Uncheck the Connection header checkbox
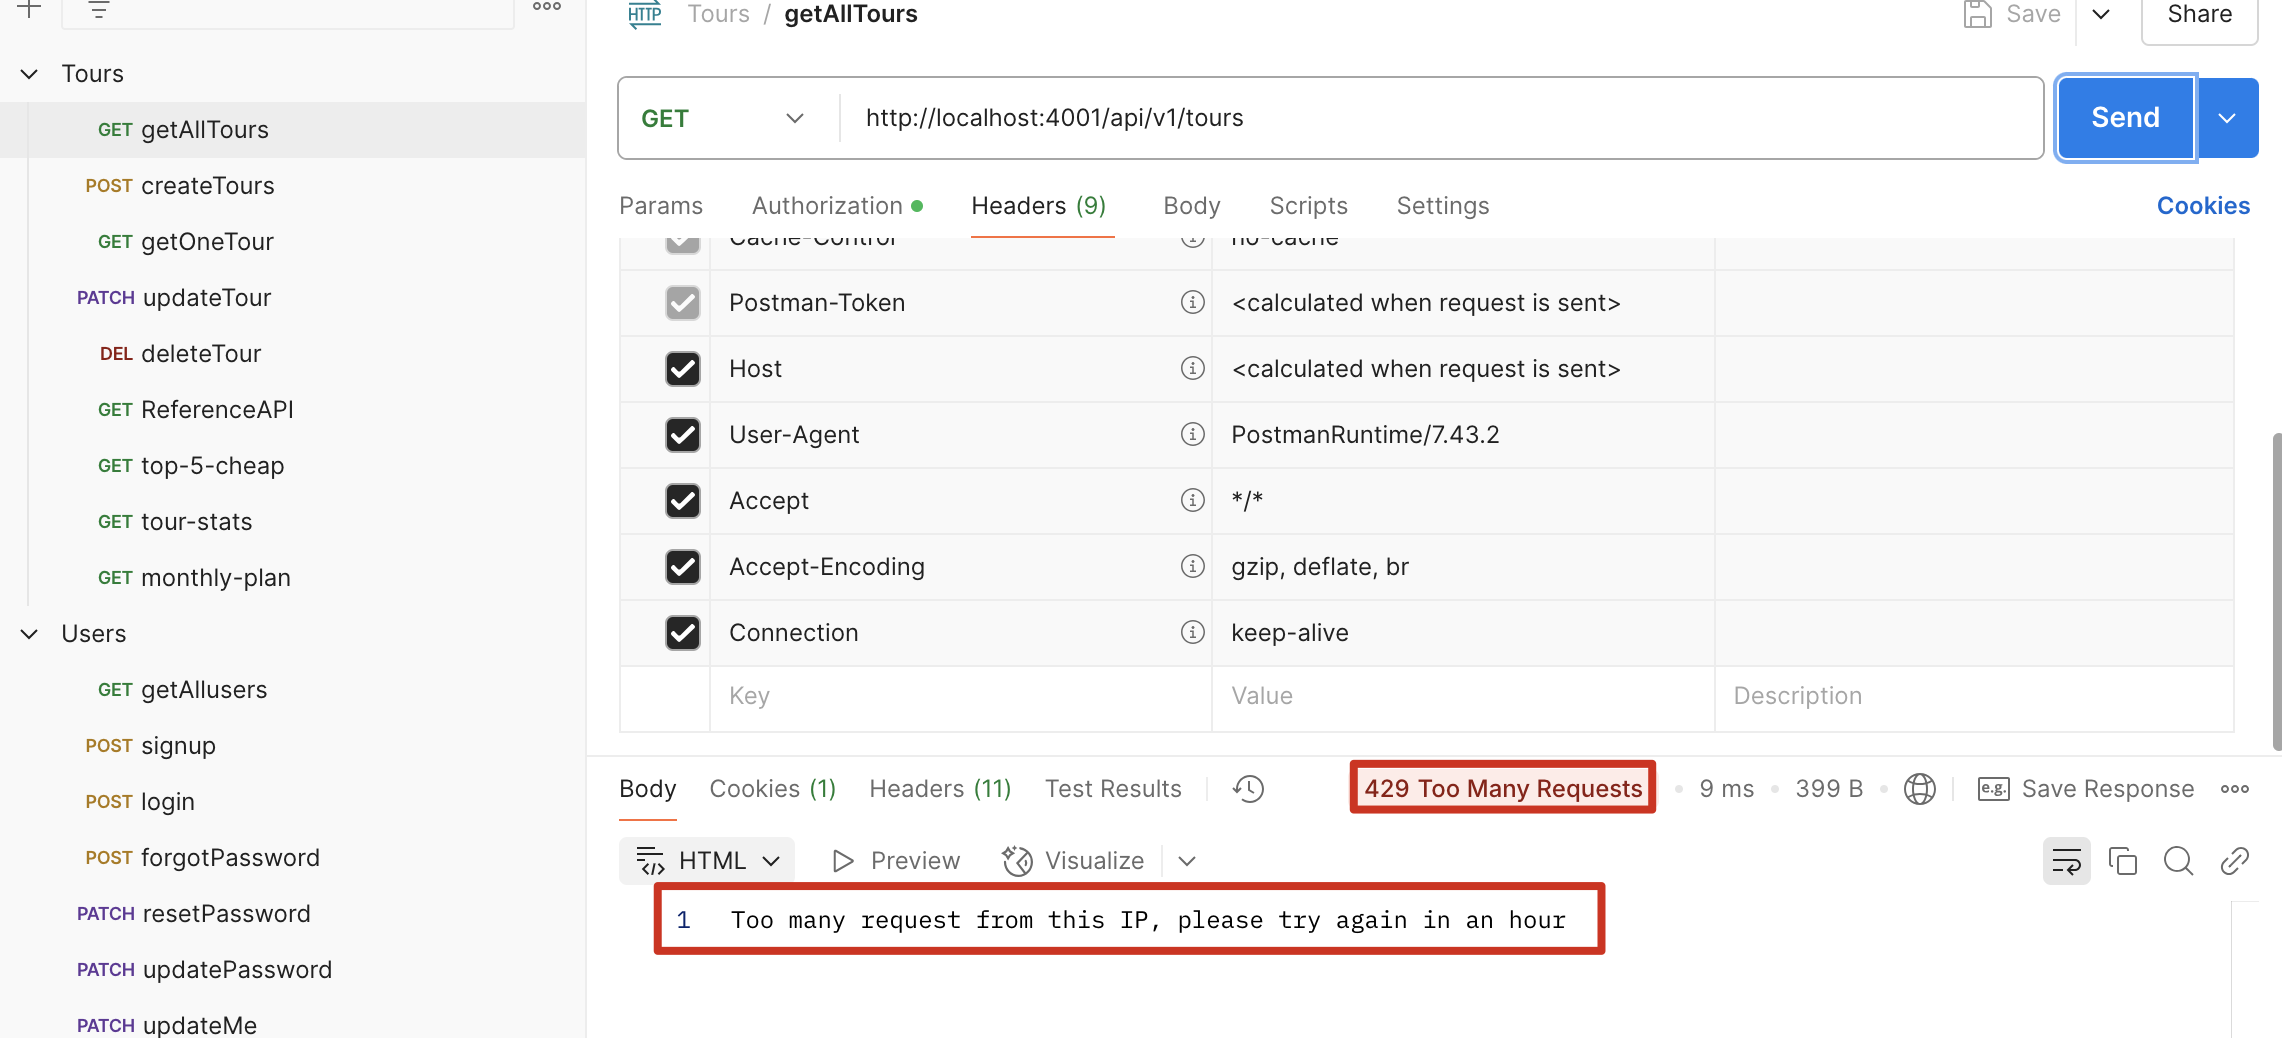The height and width of the screenshot is (1038, 2282). coord(683,633)
